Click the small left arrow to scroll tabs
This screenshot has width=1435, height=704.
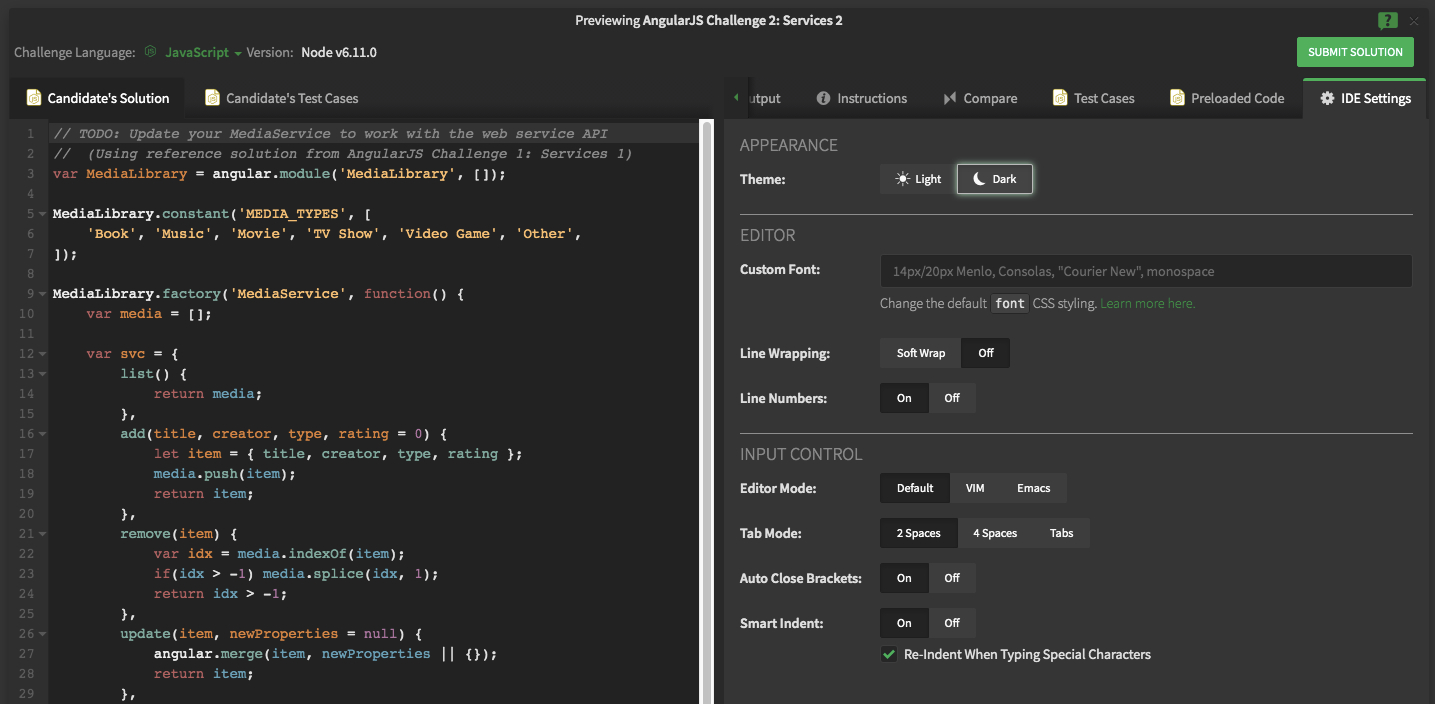(x=736, y=98)
